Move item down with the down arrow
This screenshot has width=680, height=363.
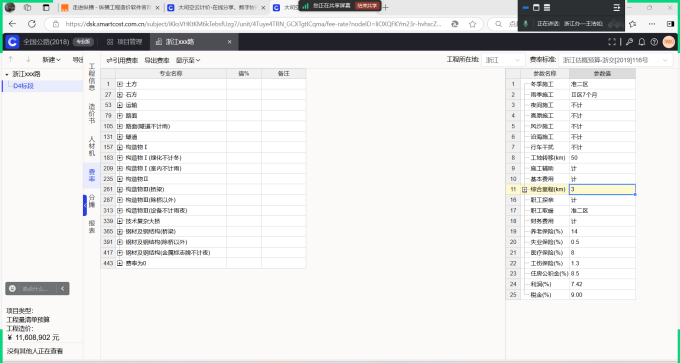[28, 59]
